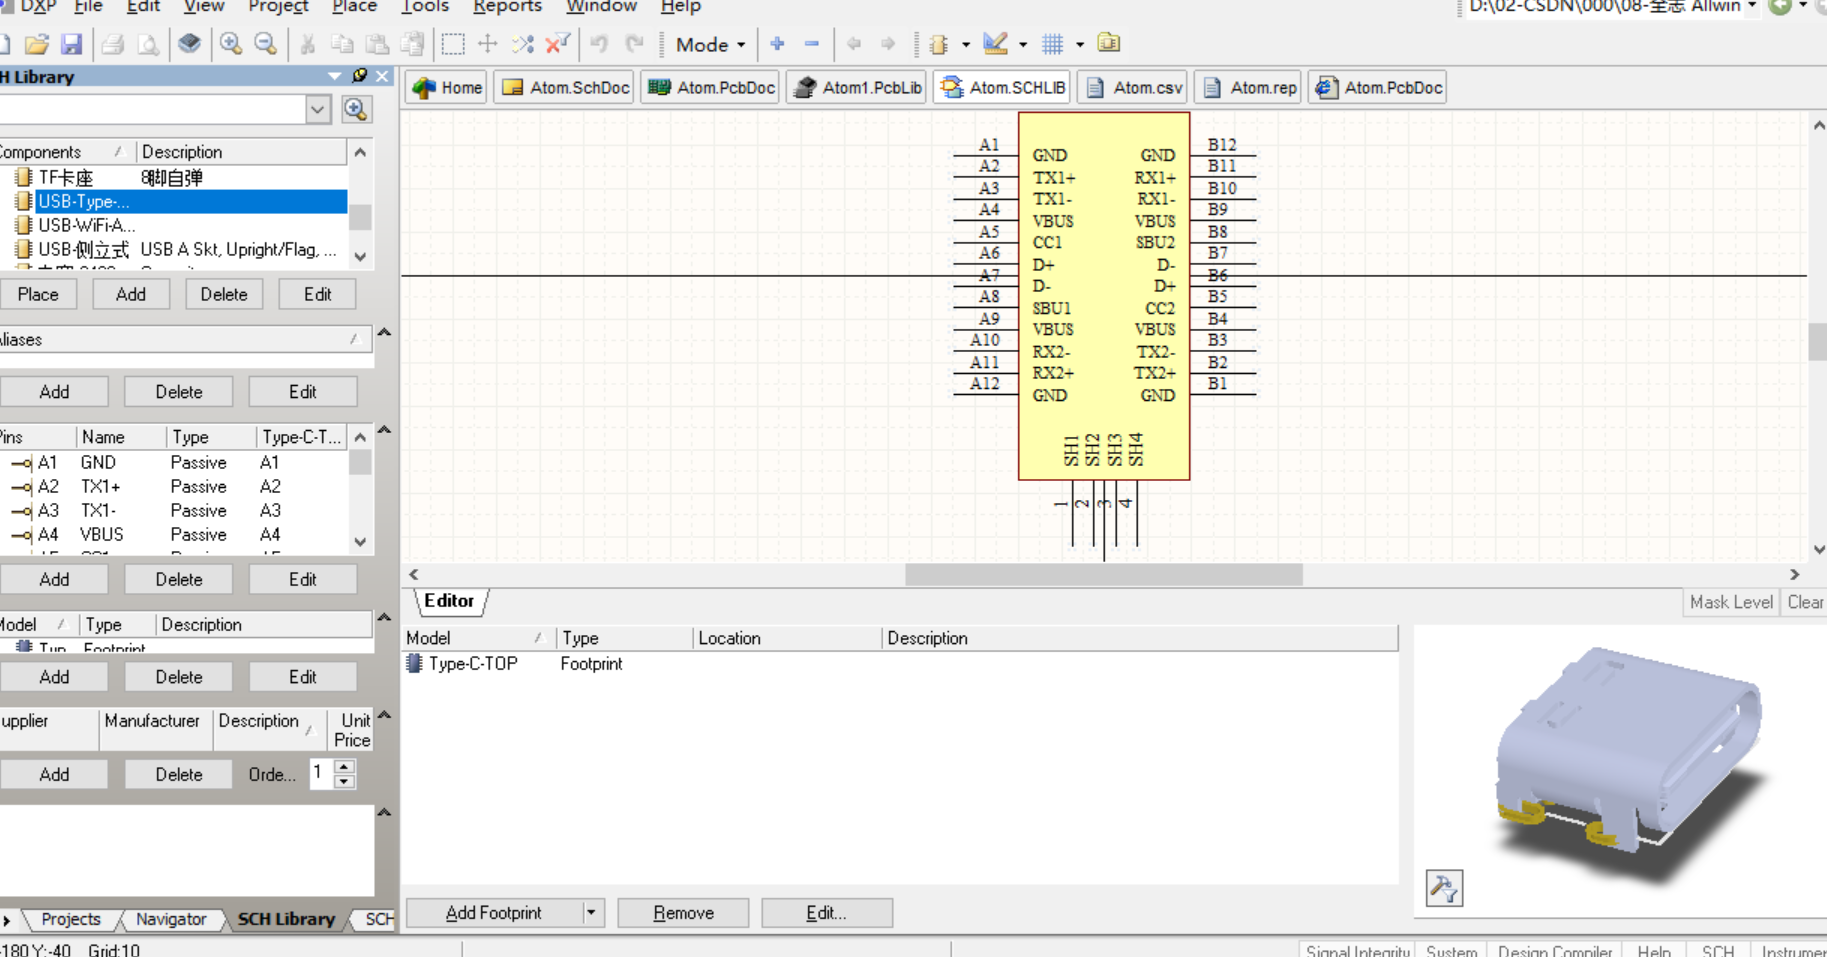Collapse the Supplier section with its arrow
The width and height of the screenshot is (1827, 957).
click(384, 715)
